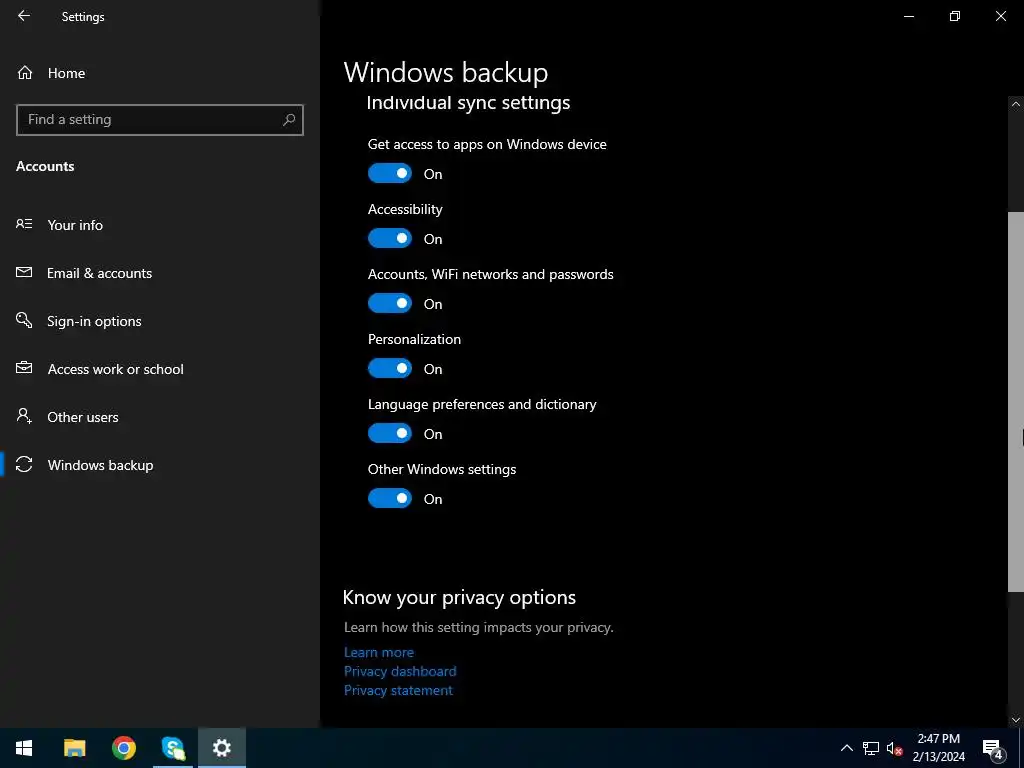Select the Your info person icon
Screen dimensions: 1024x768
tap(24, 224)
